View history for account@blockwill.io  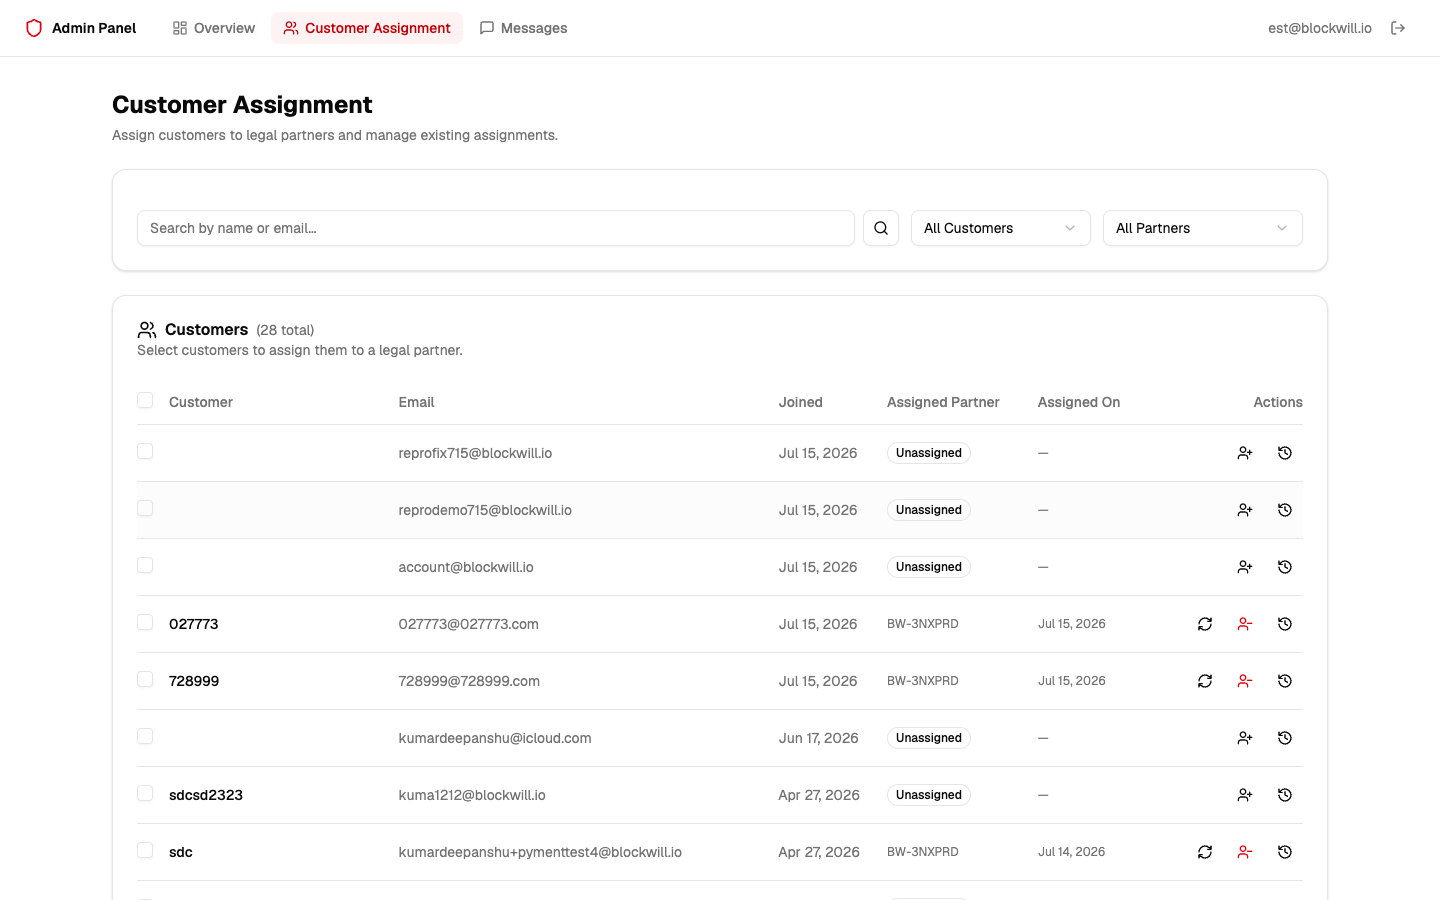point(1285,567)
